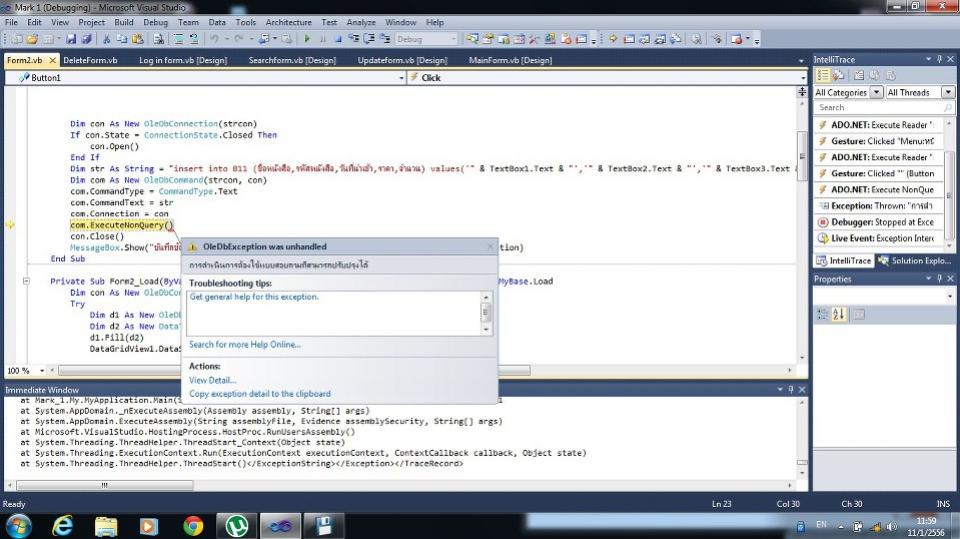Screen dimensions: 960x539
Task: Switch to MainForm.vb [Design] tab
Action: (510, 60)
